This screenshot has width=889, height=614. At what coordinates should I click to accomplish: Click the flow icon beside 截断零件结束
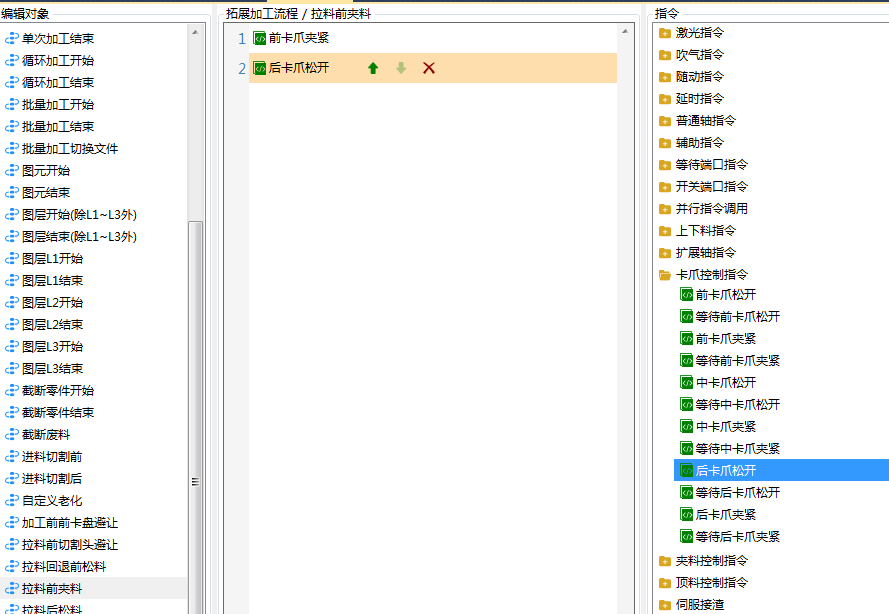tap(12, 413)
